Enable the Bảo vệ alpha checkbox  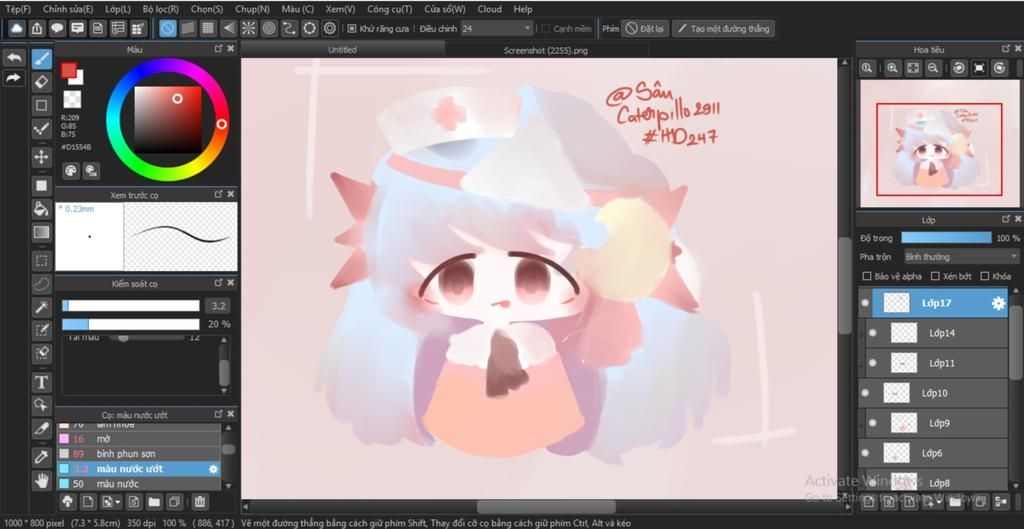pos(867,276)
